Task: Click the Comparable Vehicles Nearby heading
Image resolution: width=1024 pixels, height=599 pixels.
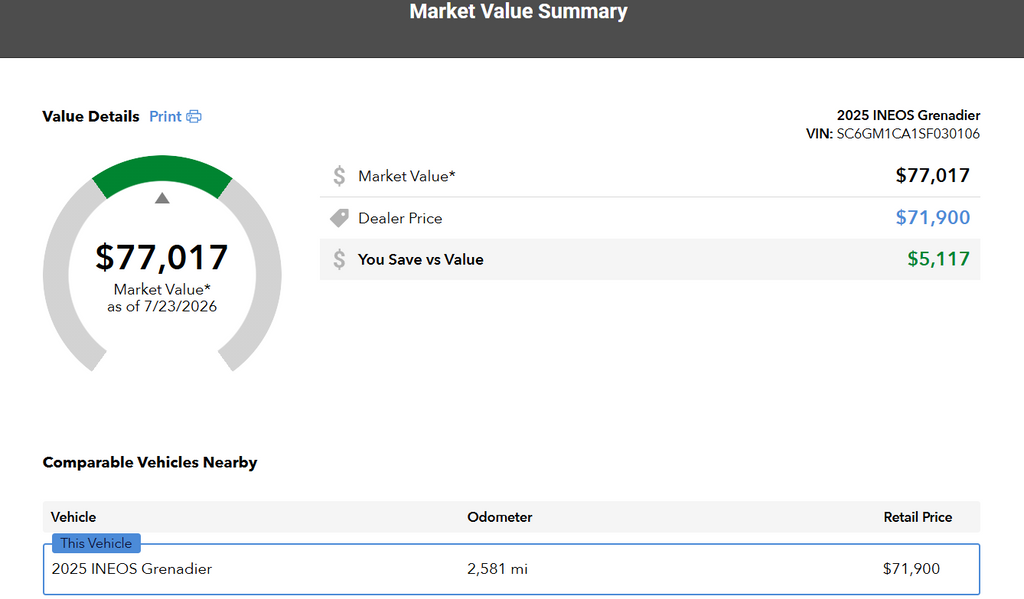Action: tap(150, 462)
